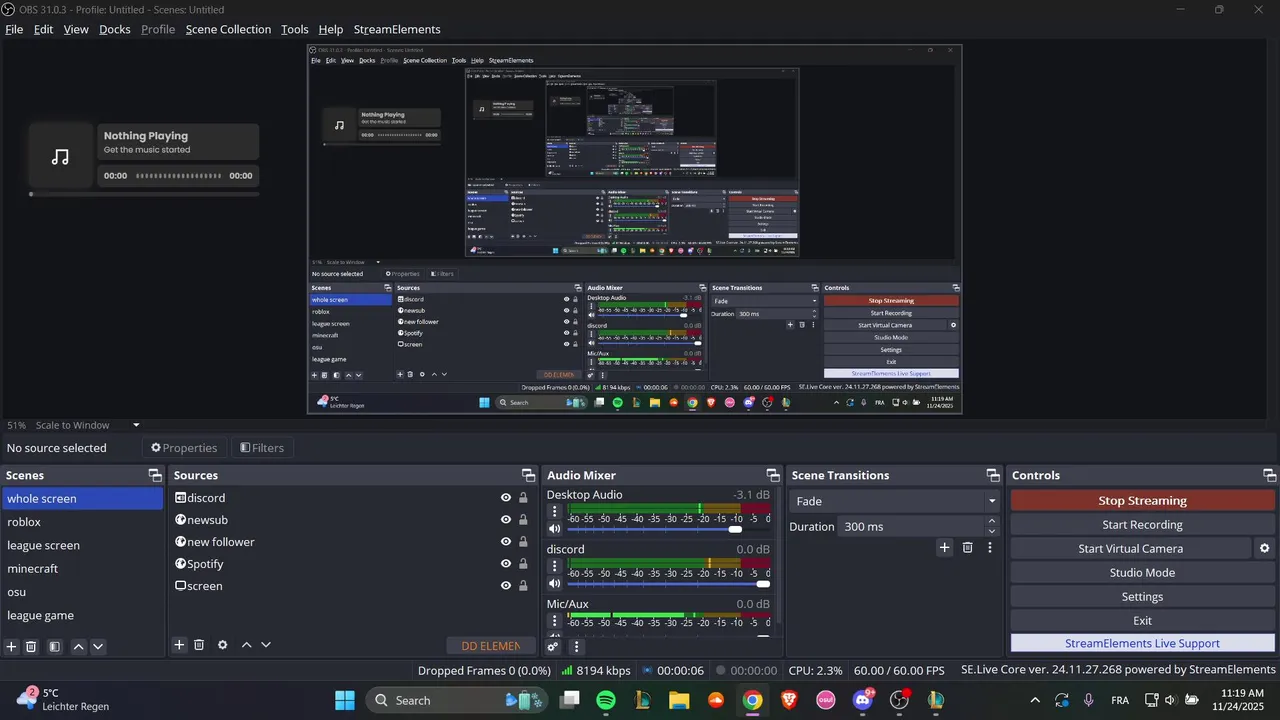Move scene down with Scenes down arrow
This screenshot has width=1280, height=720.
click(98, 647)
